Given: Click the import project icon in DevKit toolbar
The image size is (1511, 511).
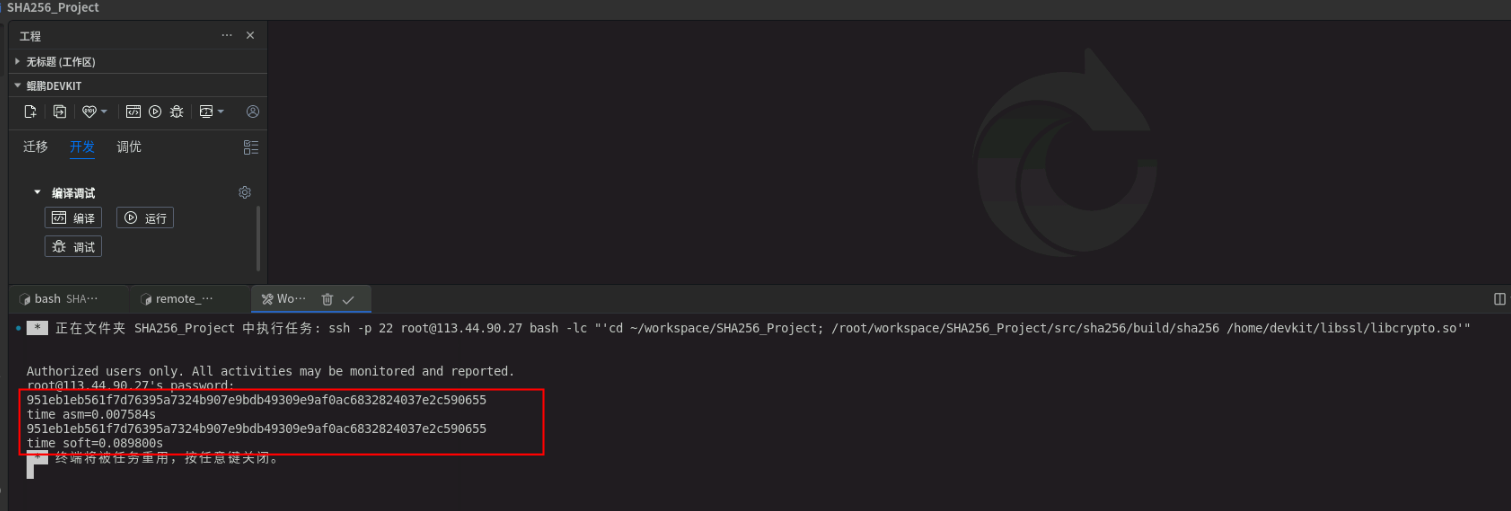Looking at the screenshot, I should coord(60,112).
